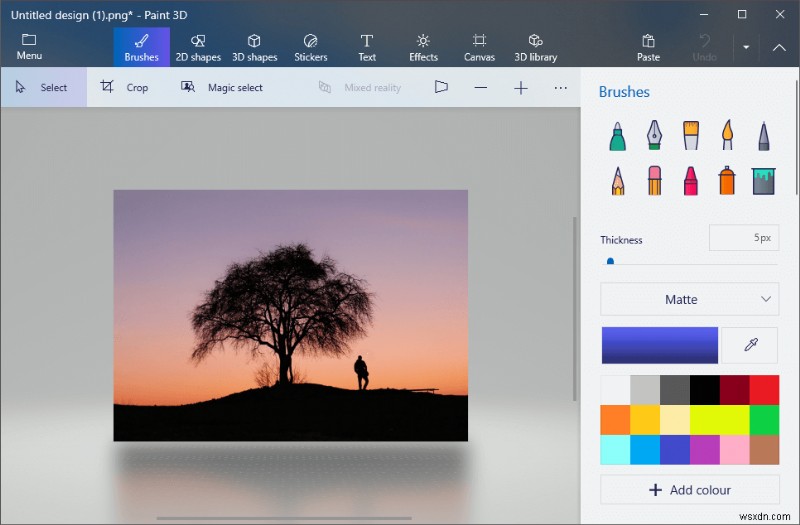Select the Spray can brush

[x=727, y=181]
